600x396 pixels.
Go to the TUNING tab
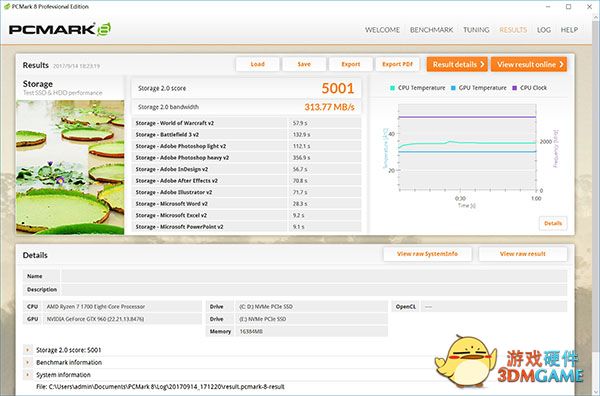[x=476, y=30]
